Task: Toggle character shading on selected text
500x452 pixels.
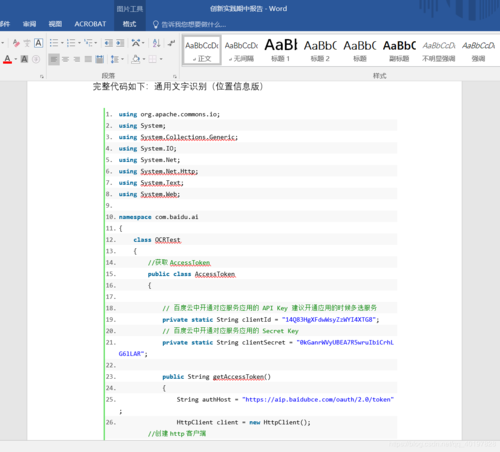Action: 24,59
